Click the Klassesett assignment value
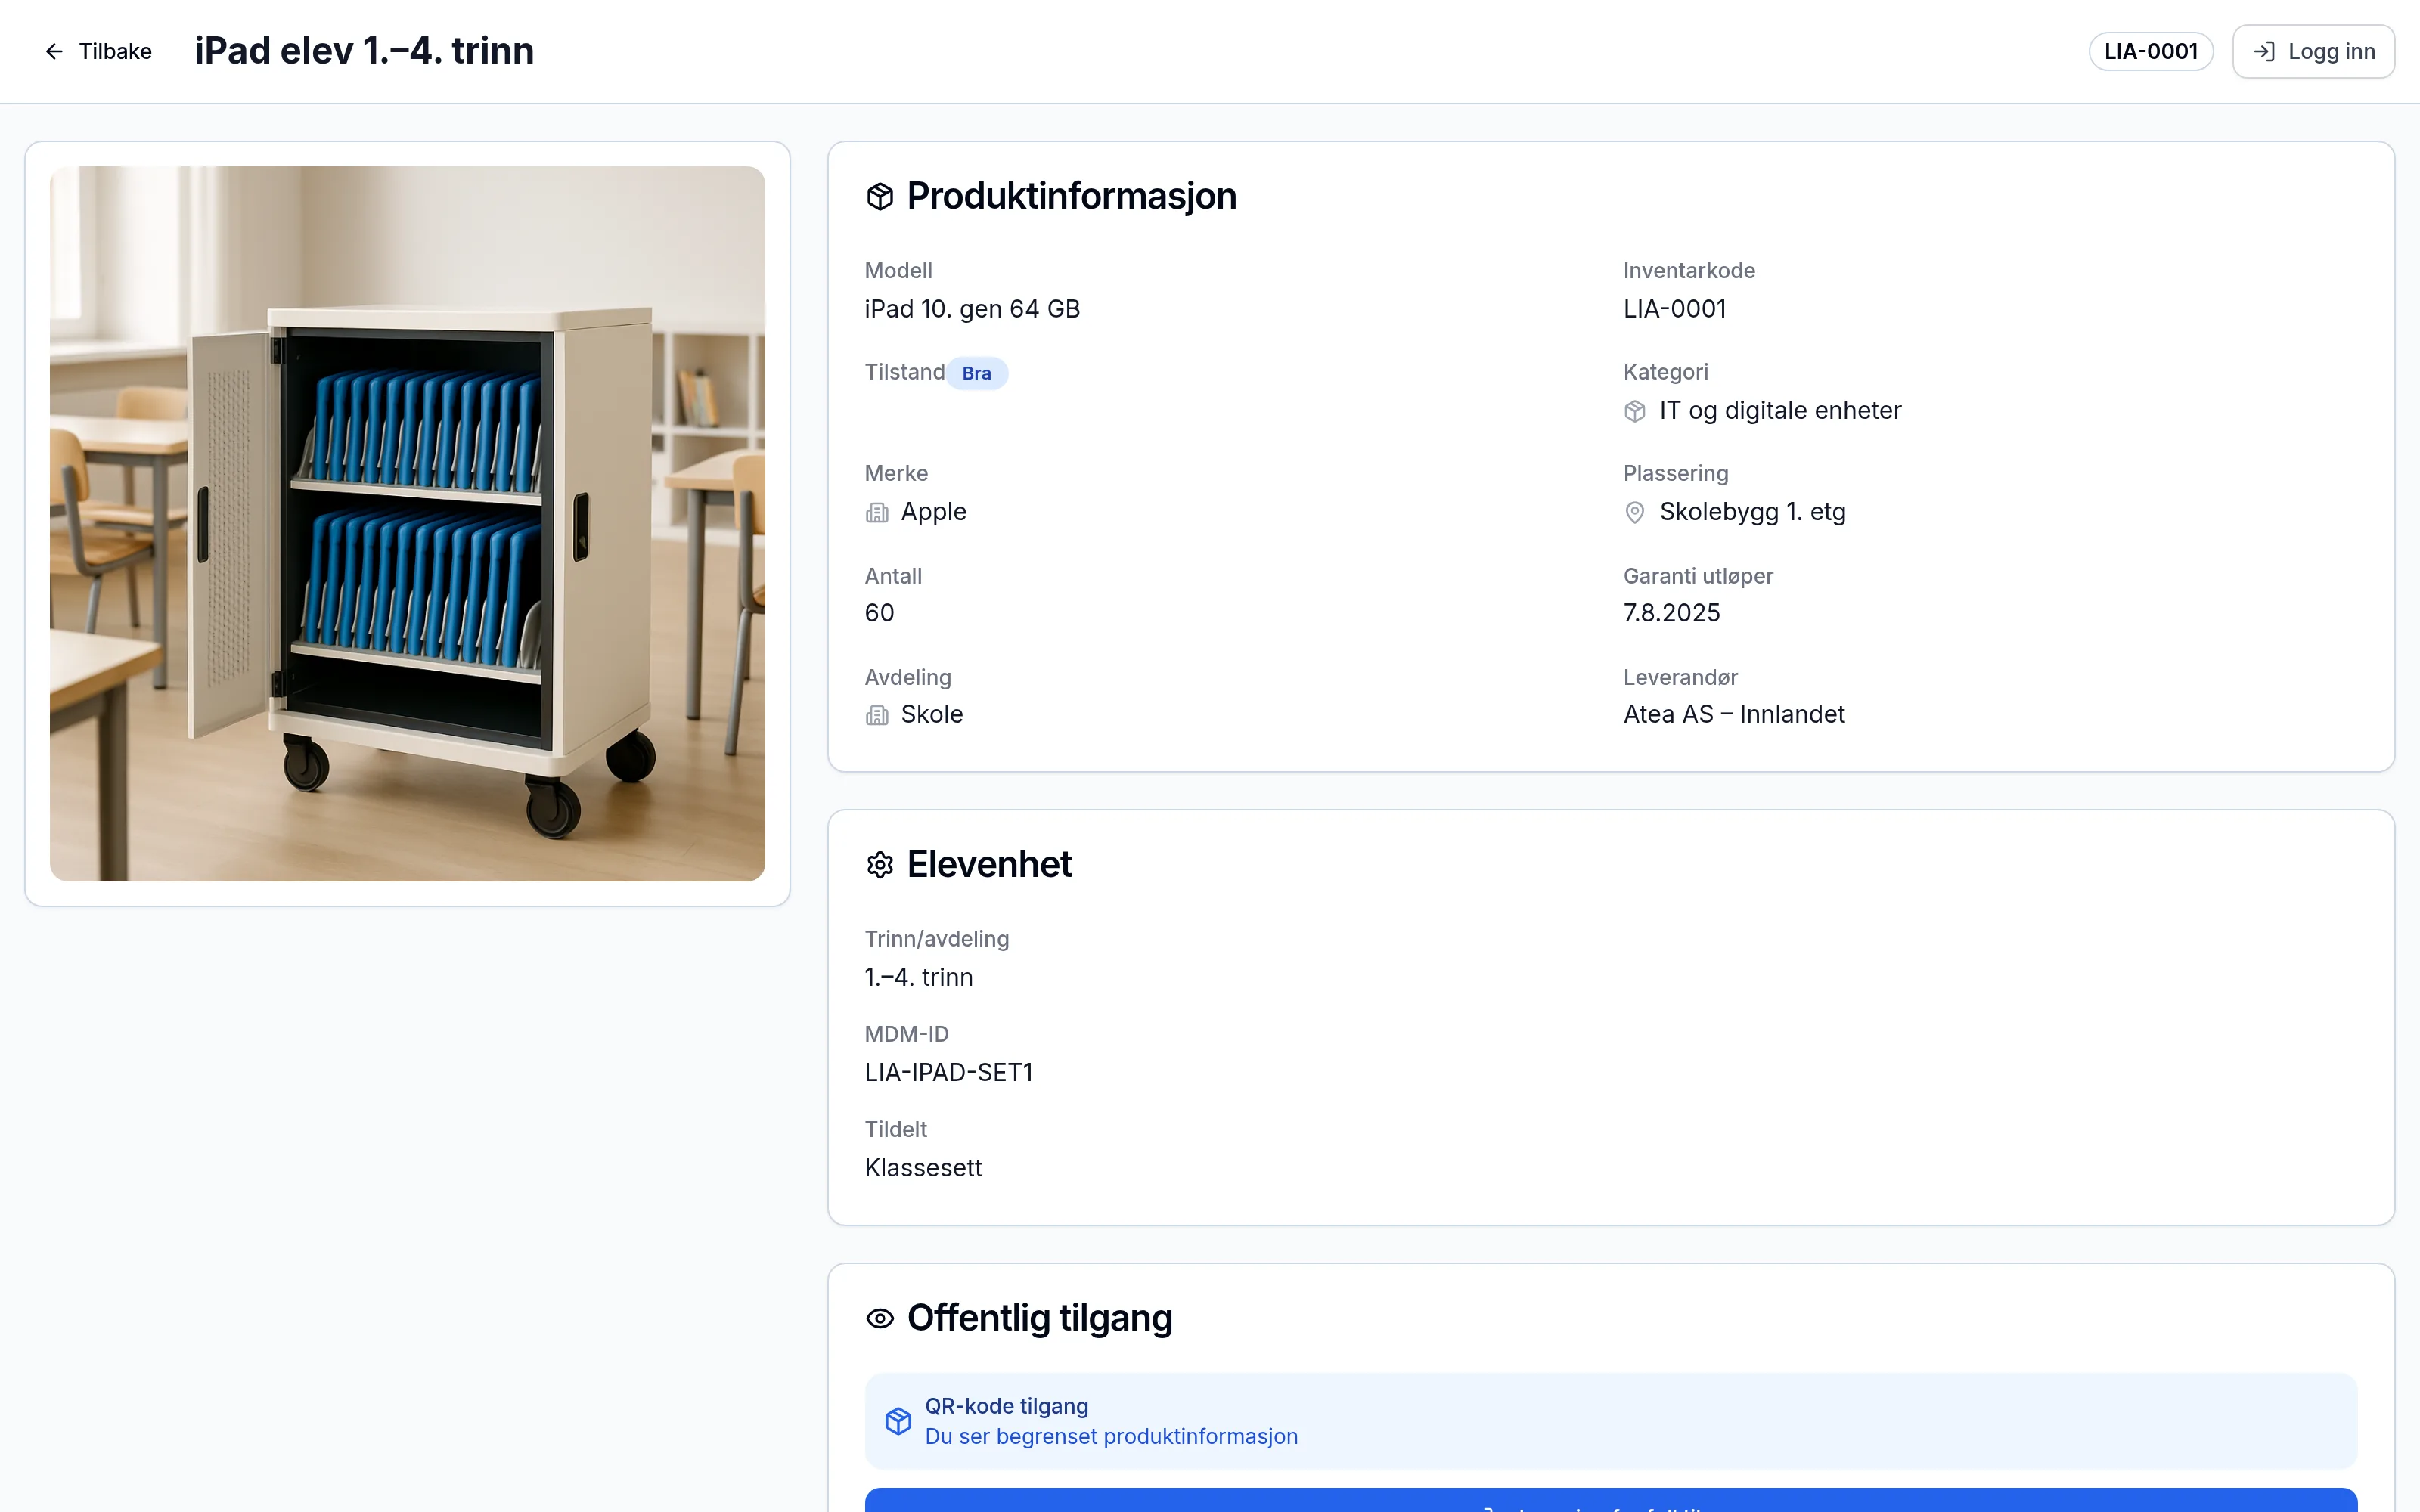This screenshot has height=1512, width=2420. coord(923,1167)
